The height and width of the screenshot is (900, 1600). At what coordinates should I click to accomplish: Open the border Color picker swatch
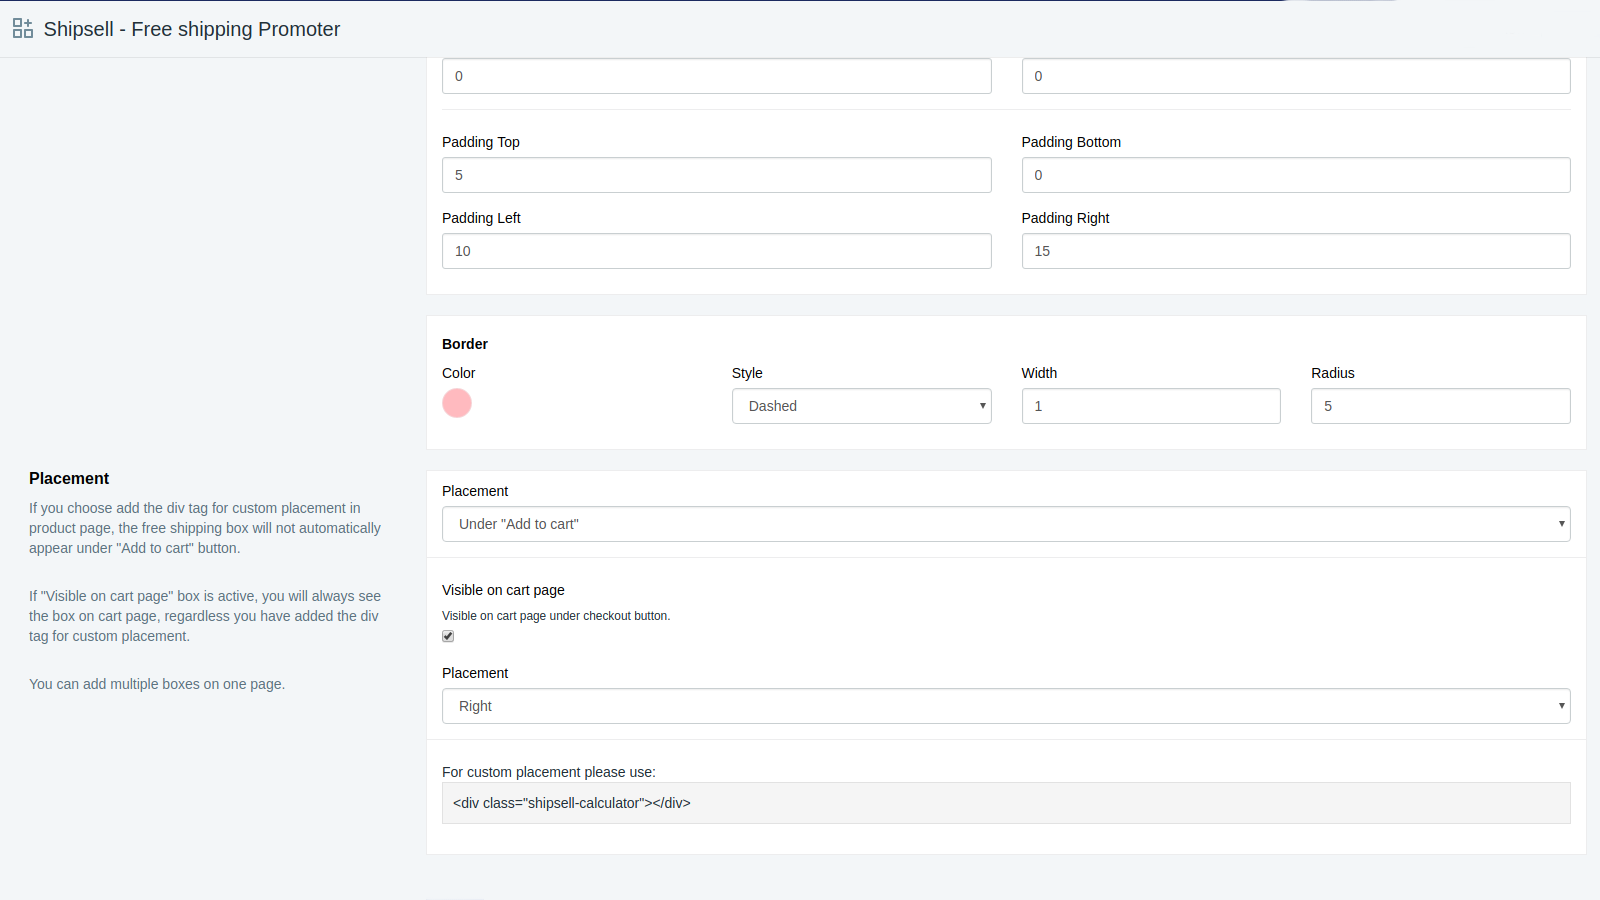(457, 403)
